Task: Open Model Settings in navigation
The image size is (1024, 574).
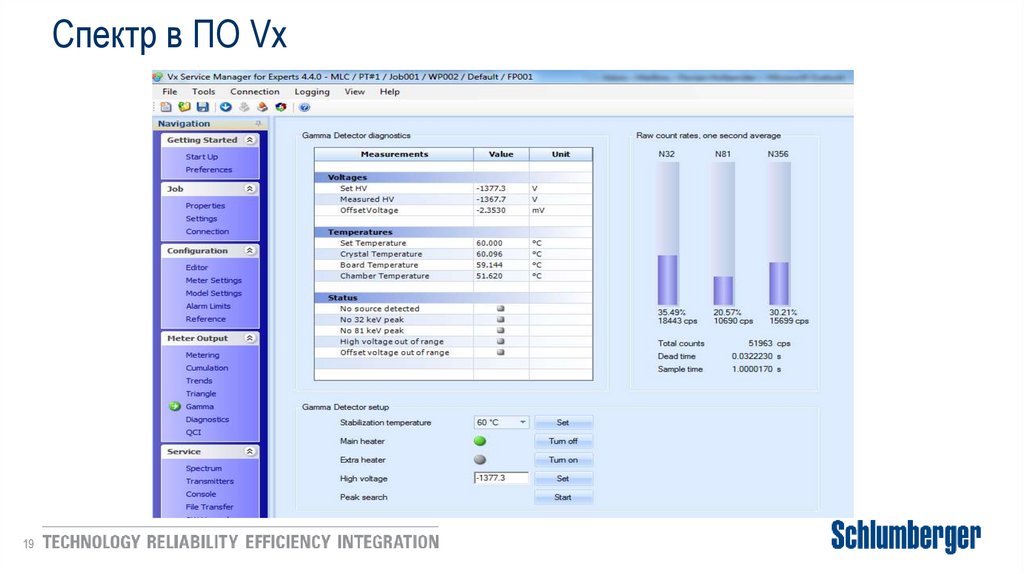Action: [x=214, y=293]
